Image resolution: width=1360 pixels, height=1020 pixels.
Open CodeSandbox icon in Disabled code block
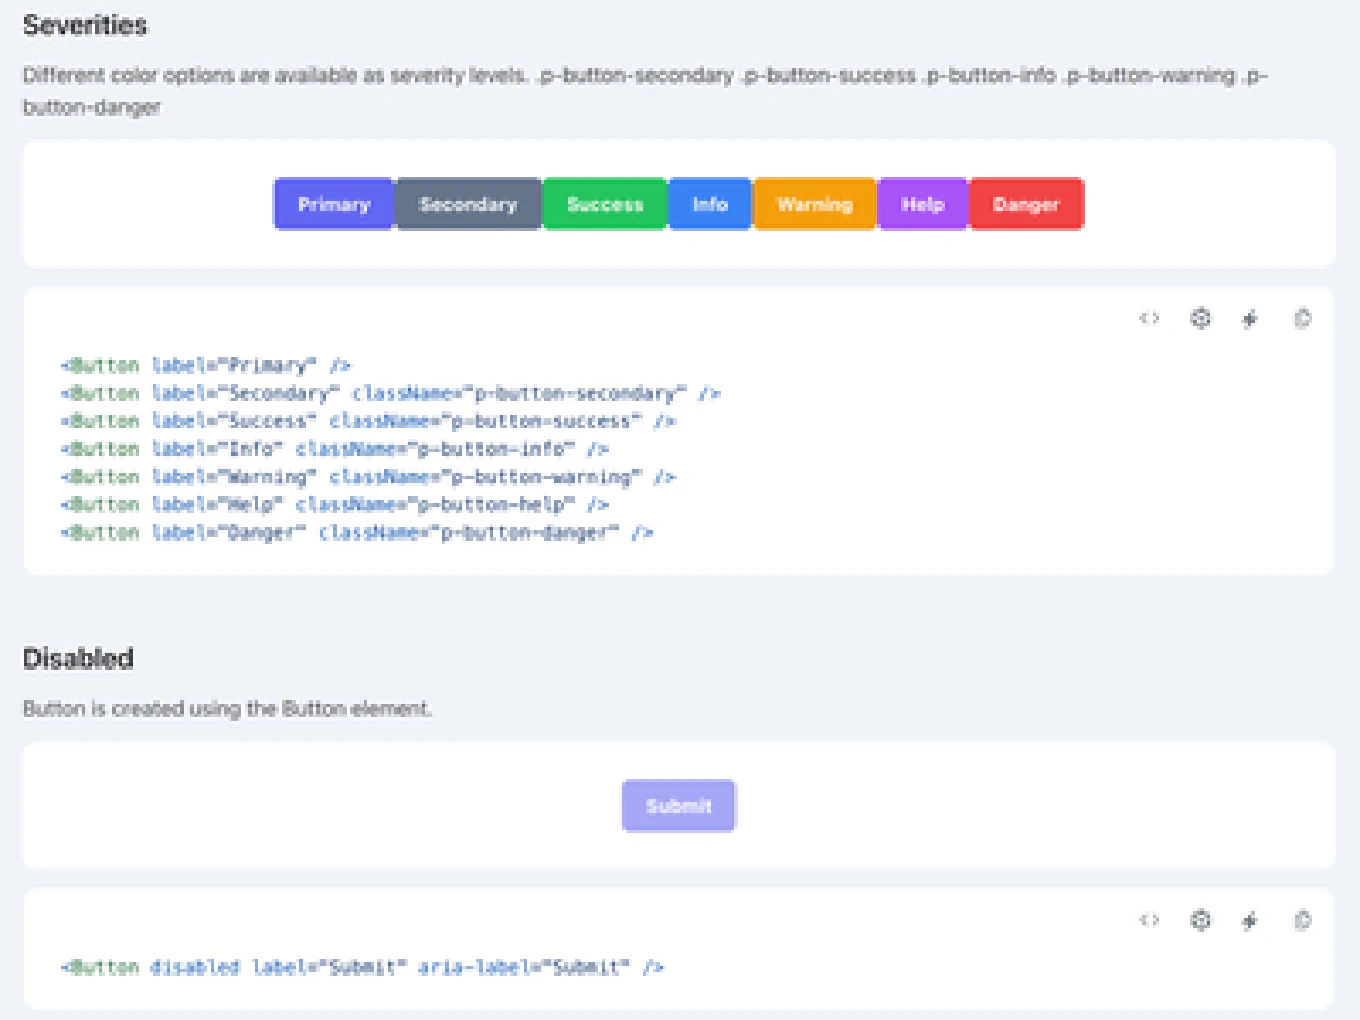tap(1200, 920)
